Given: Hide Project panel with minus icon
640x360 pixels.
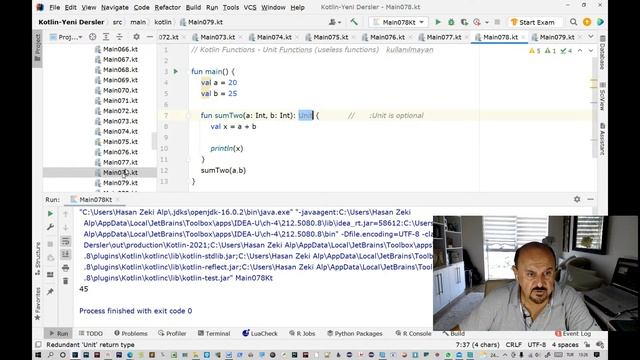Looking at the screenshot, I should 150,37.
